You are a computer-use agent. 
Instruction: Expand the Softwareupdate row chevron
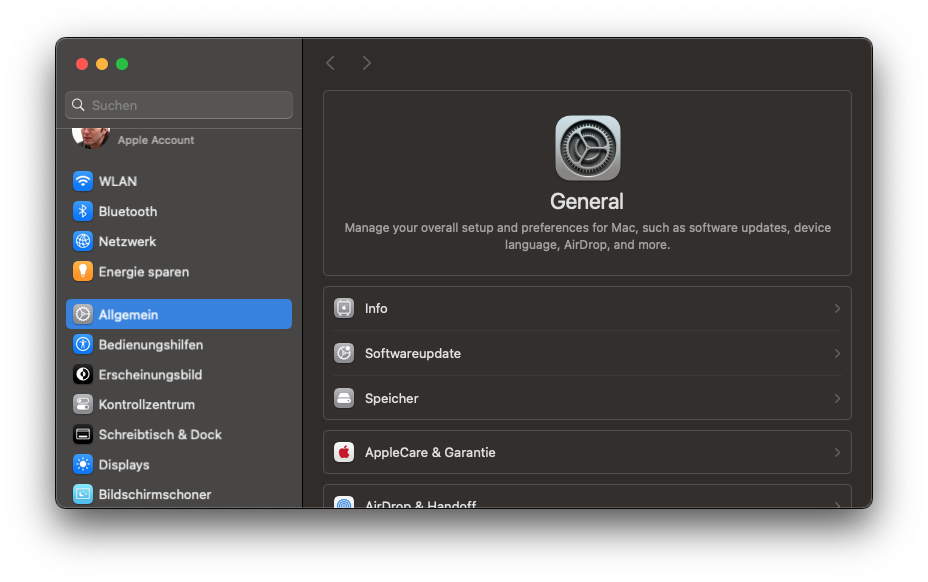[x=837, y=353]
